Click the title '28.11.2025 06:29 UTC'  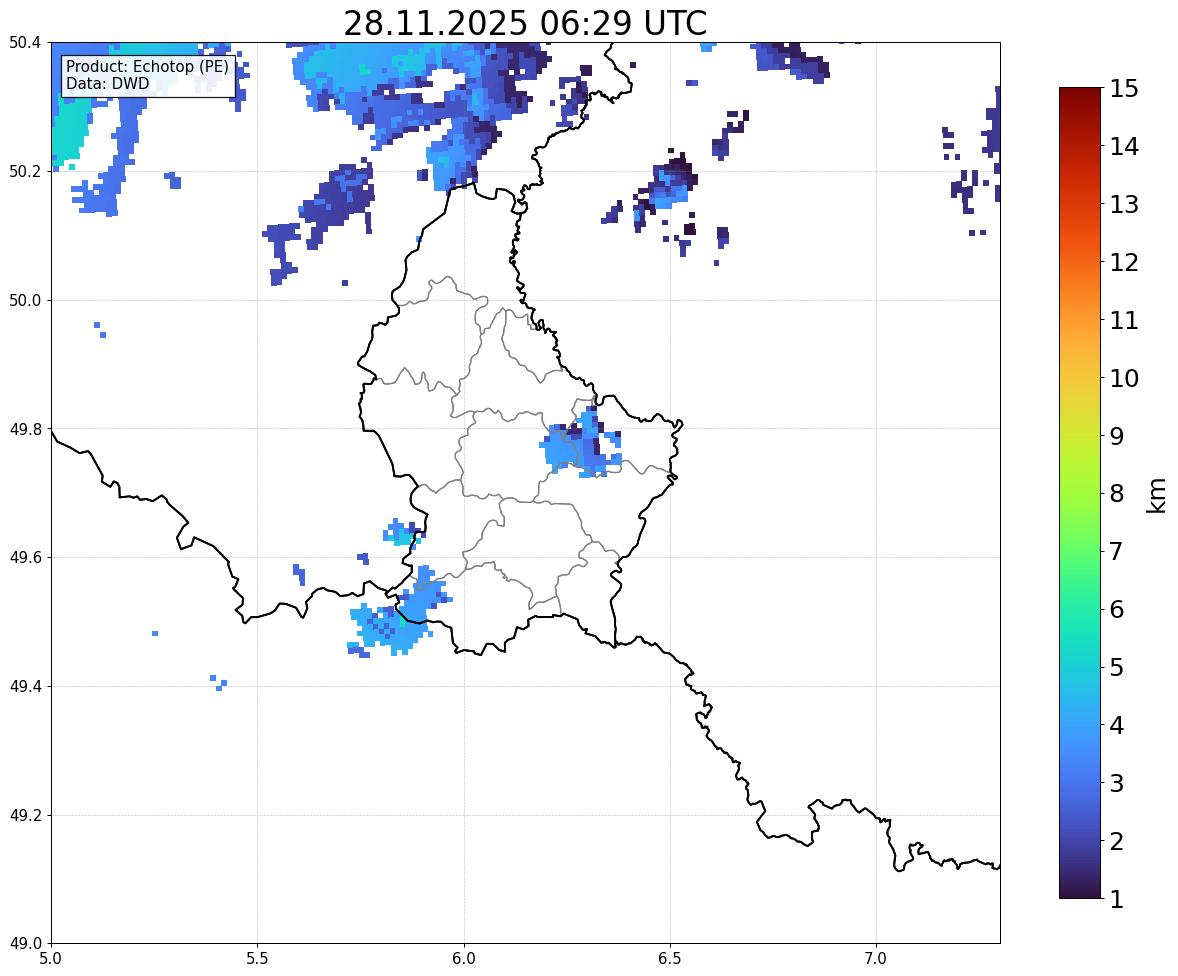tap(525, 23)
